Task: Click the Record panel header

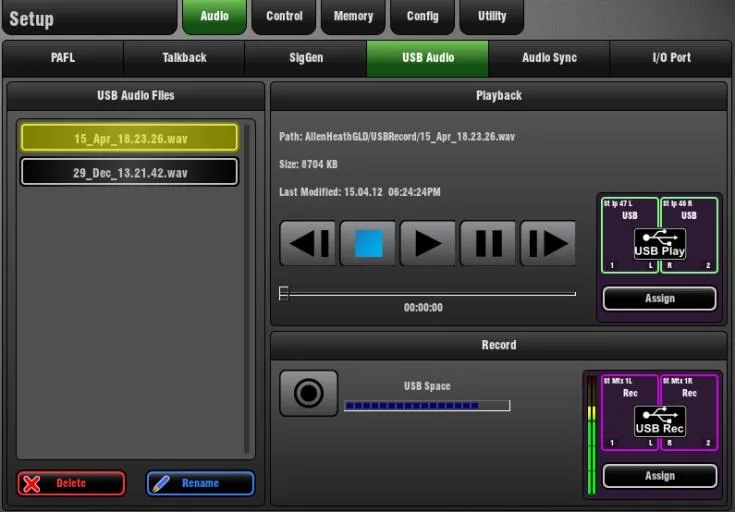Action: (x=499, y=345)
